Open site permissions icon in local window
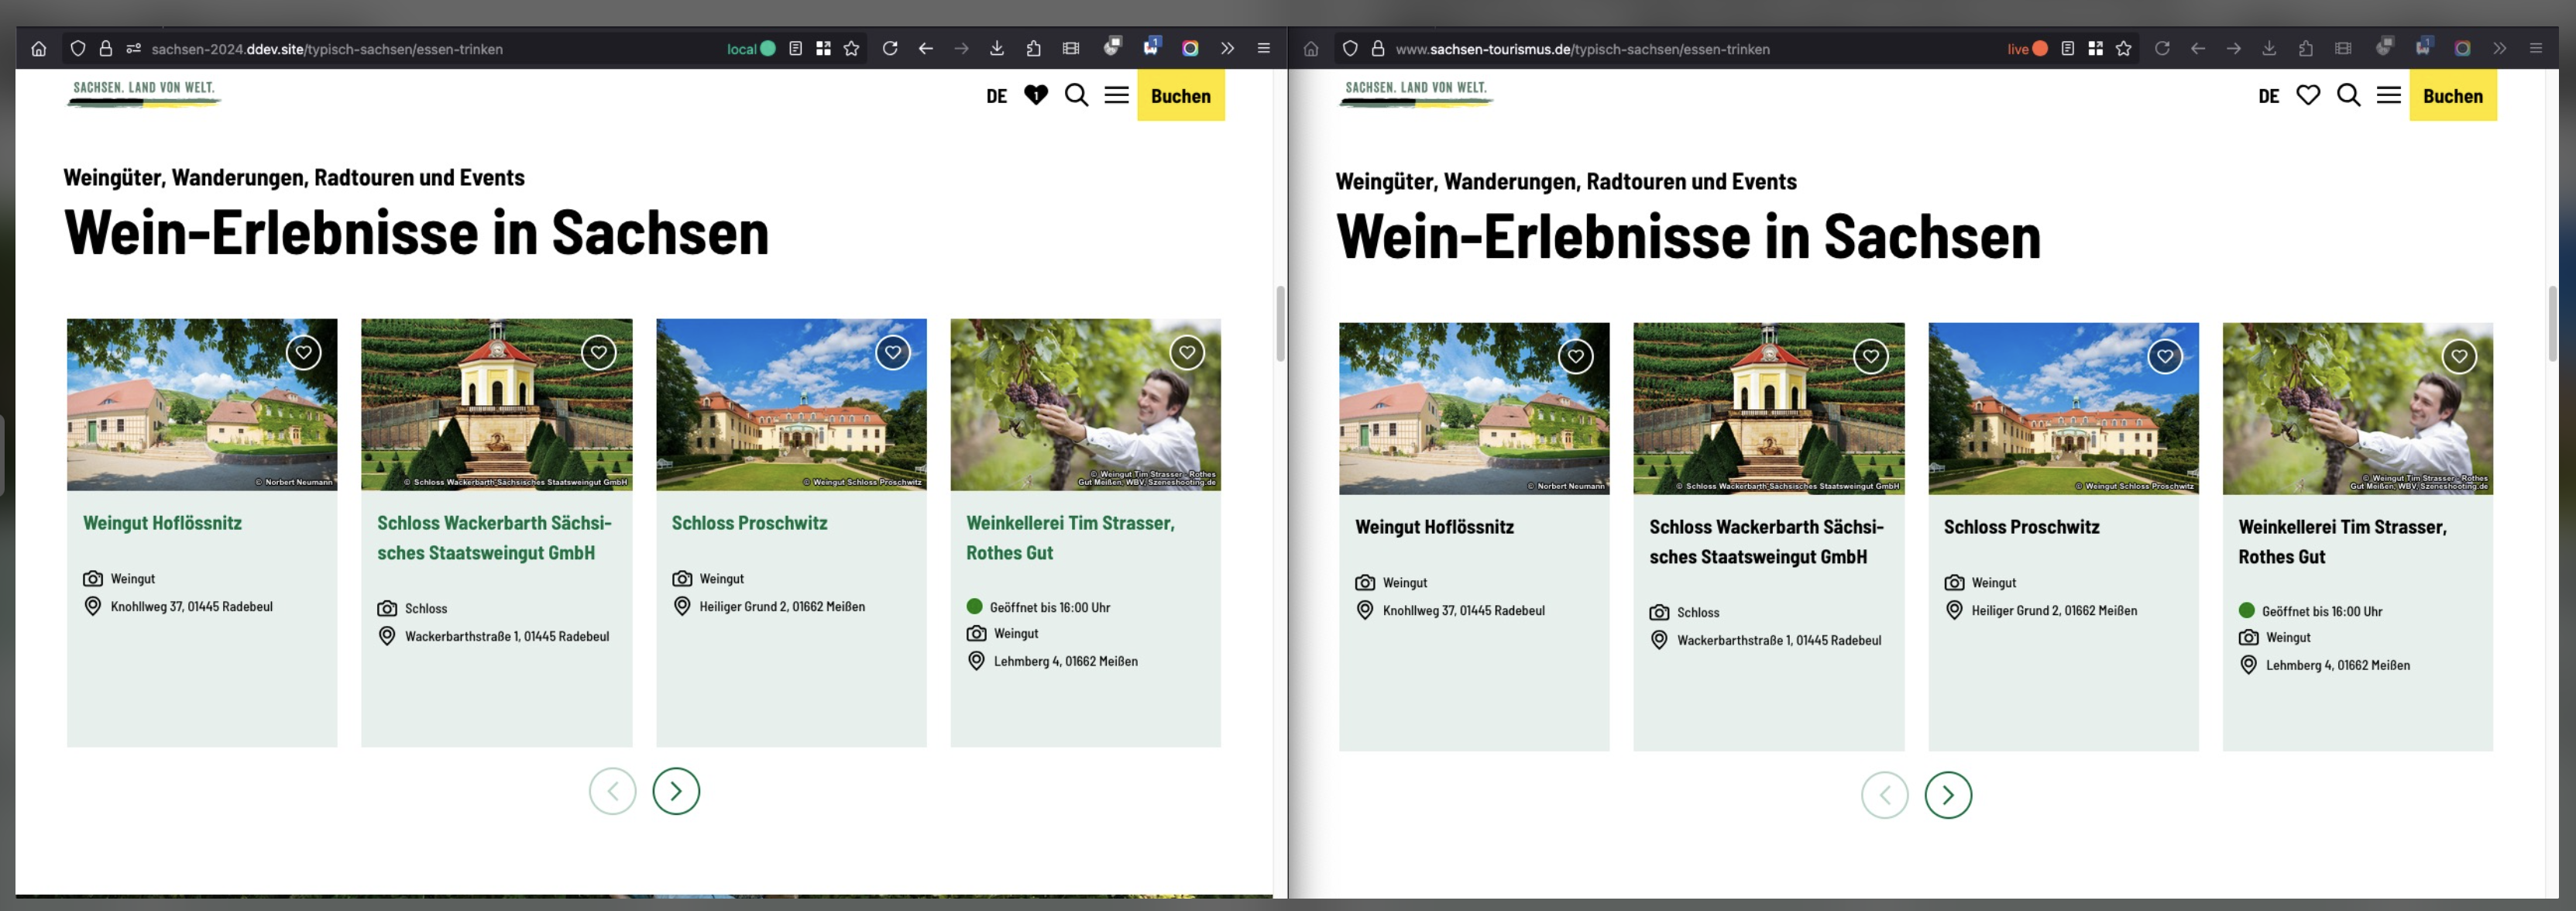Screen dimensions: 2576x911 click(133, 49)
